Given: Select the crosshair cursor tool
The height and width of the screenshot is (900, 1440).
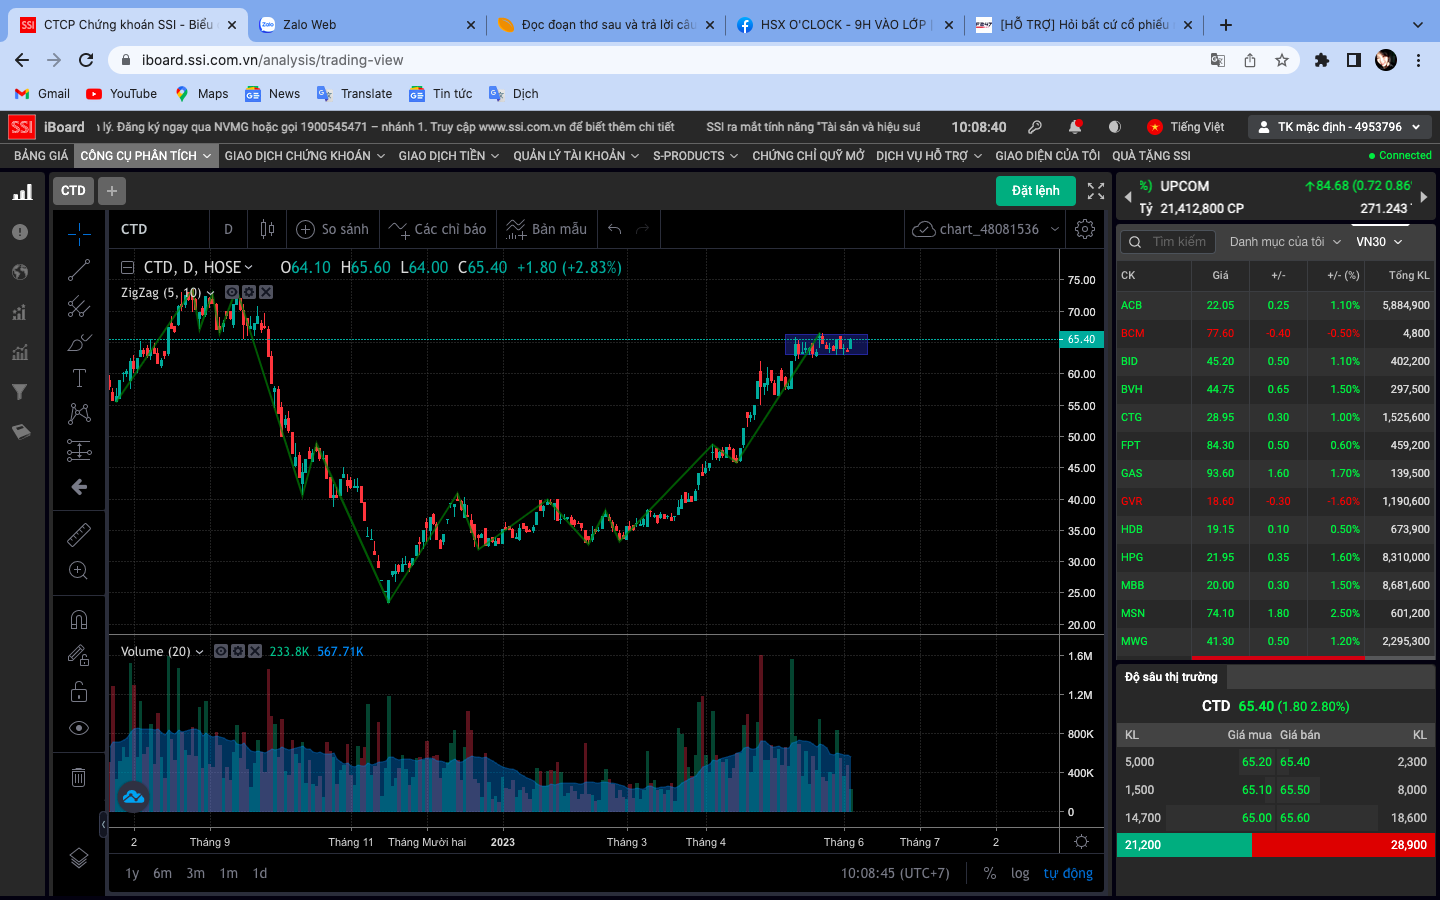Looking at the screenshot, I should pos(79,234).
